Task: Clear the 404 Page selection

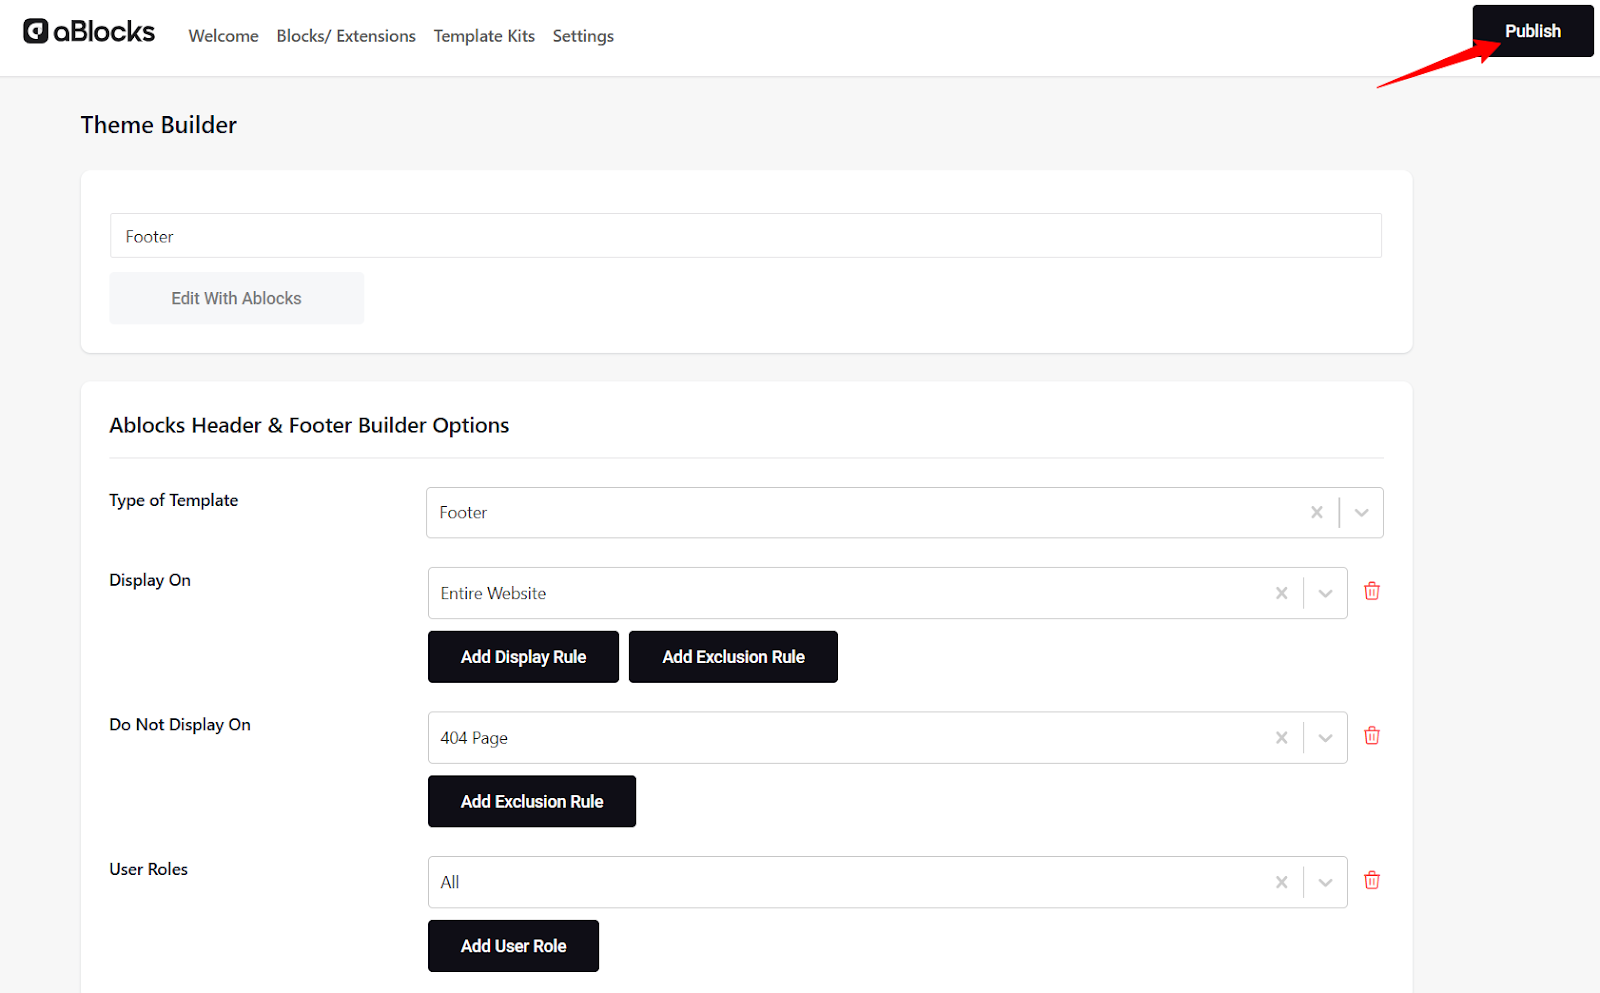Action: [x=1281, y=738]
